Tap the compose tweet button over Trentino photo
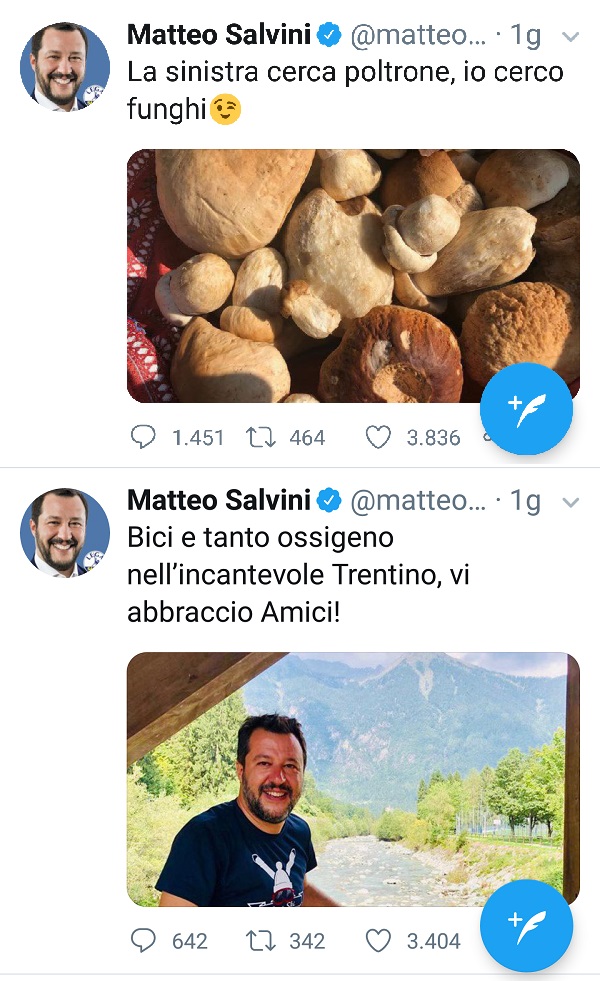 [x=526, y=925]
